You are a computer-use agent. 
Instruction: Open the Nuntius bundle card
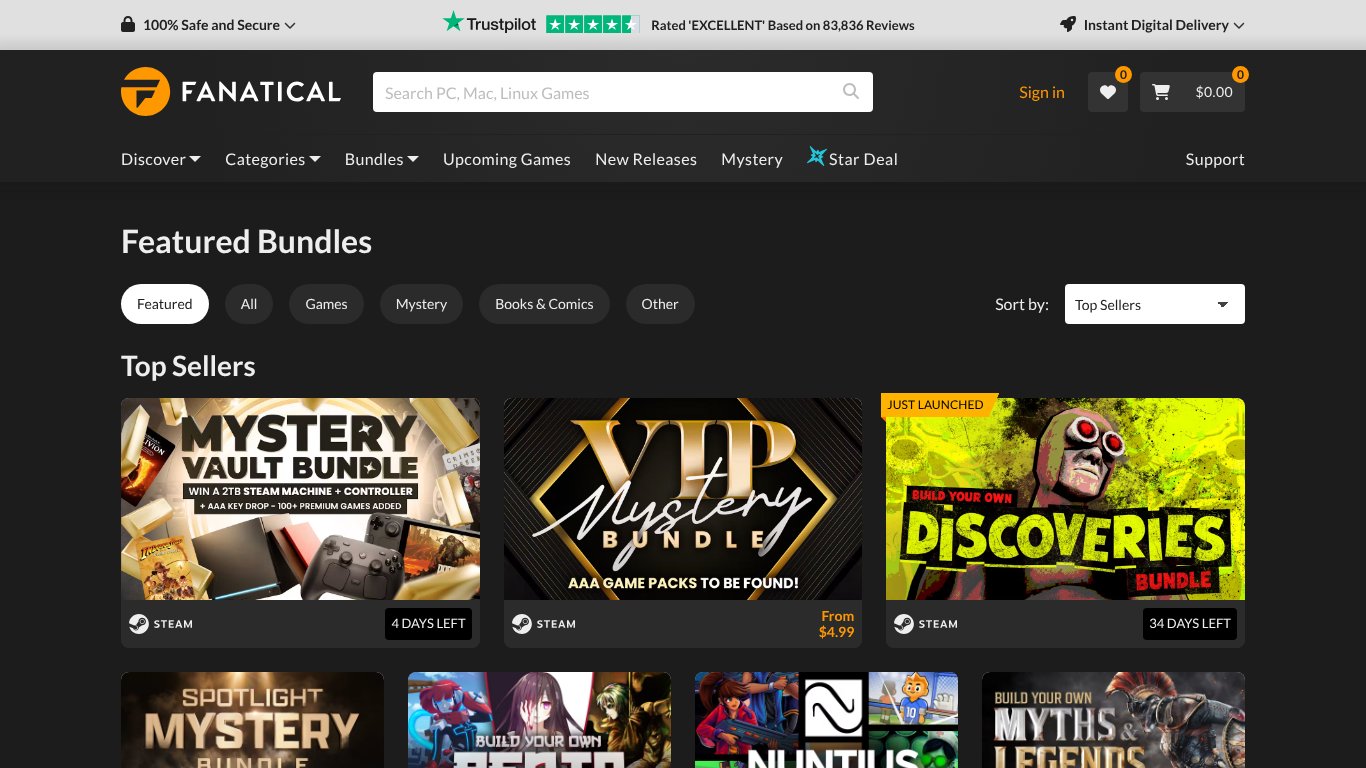pos(826,720)
